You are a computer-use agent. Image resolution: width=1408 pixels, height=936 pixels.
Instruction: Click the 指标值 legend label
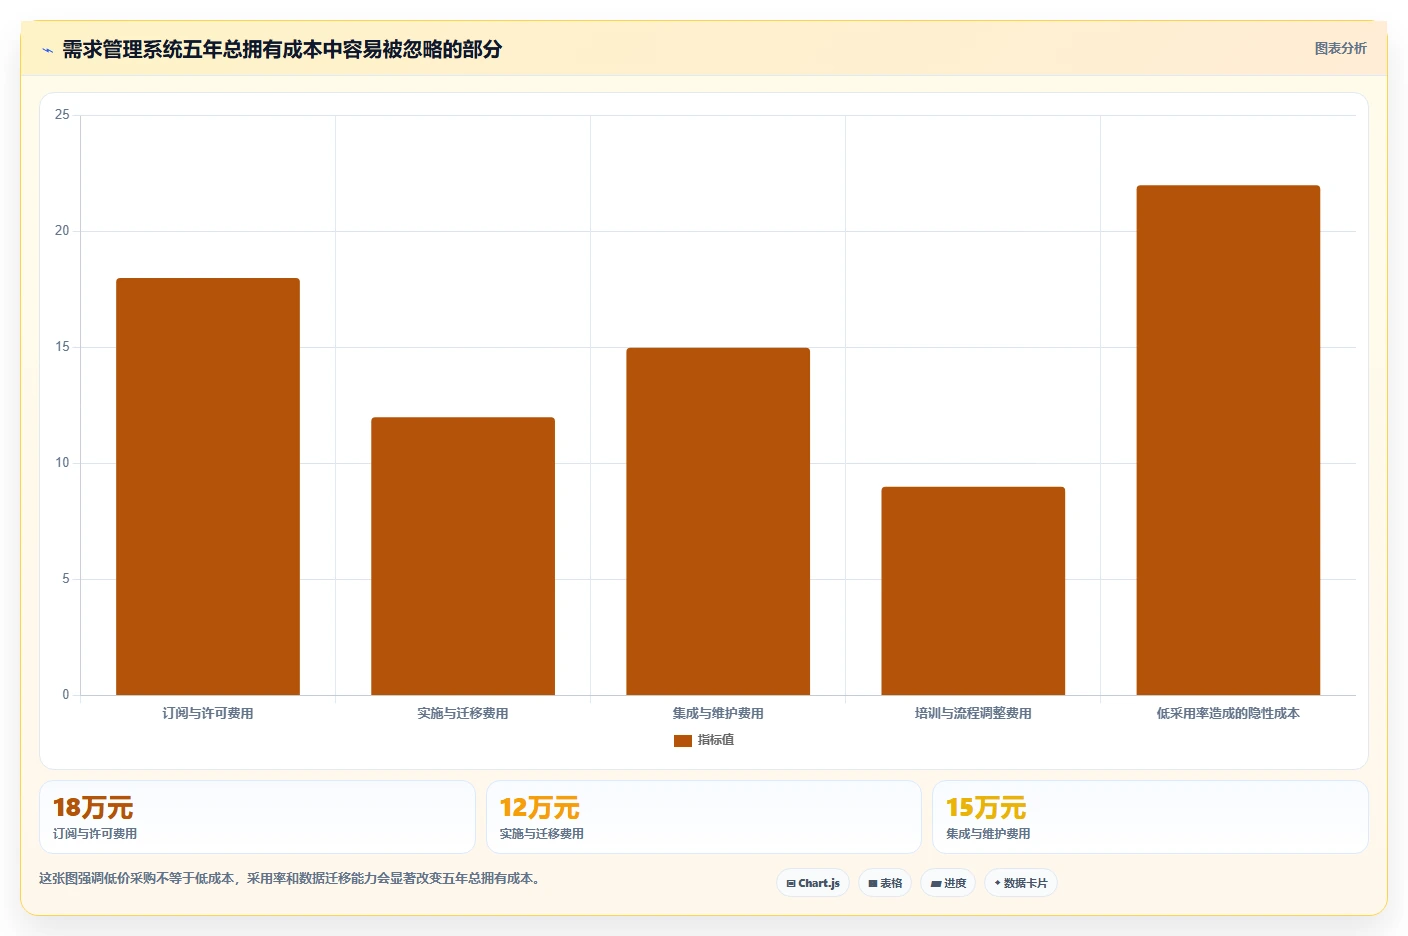(716, 740)
